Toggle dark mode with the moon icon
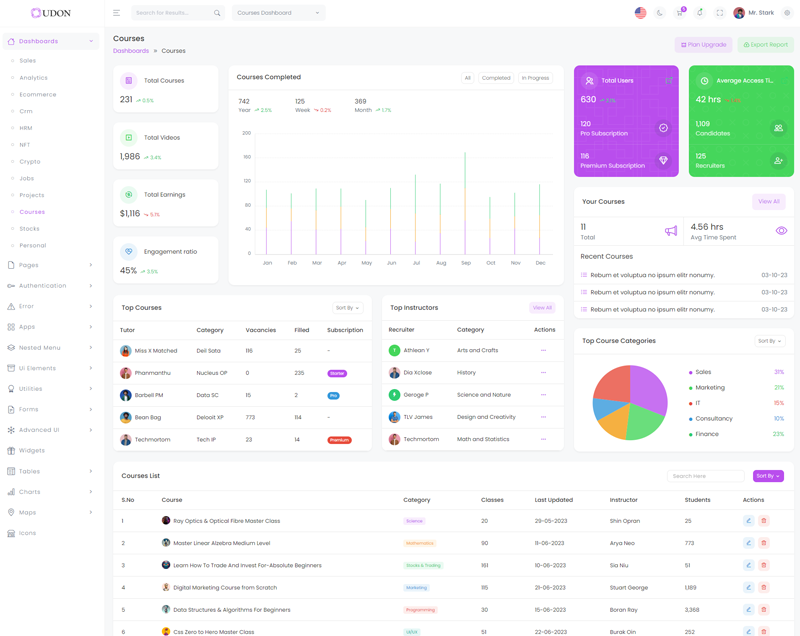This screenshot has width=800, height=636. pyautogui.click(x=660, y=13)
